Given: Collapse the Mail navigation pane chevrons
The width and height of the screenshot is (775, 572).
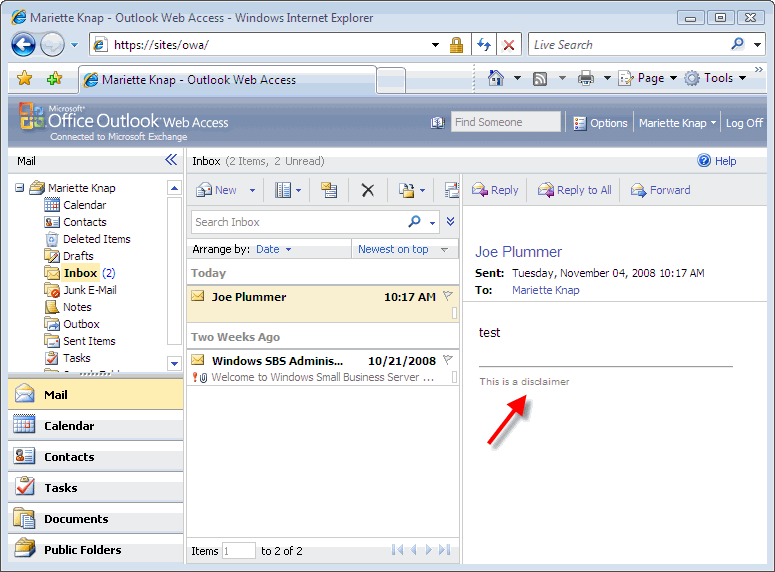Looking at the screenshot, I should coord(171,160).
